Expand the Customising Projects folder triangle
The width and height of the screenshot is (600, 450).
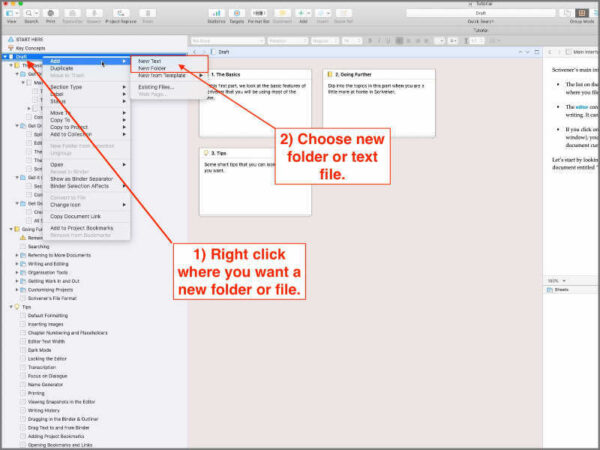pos(17,290)
